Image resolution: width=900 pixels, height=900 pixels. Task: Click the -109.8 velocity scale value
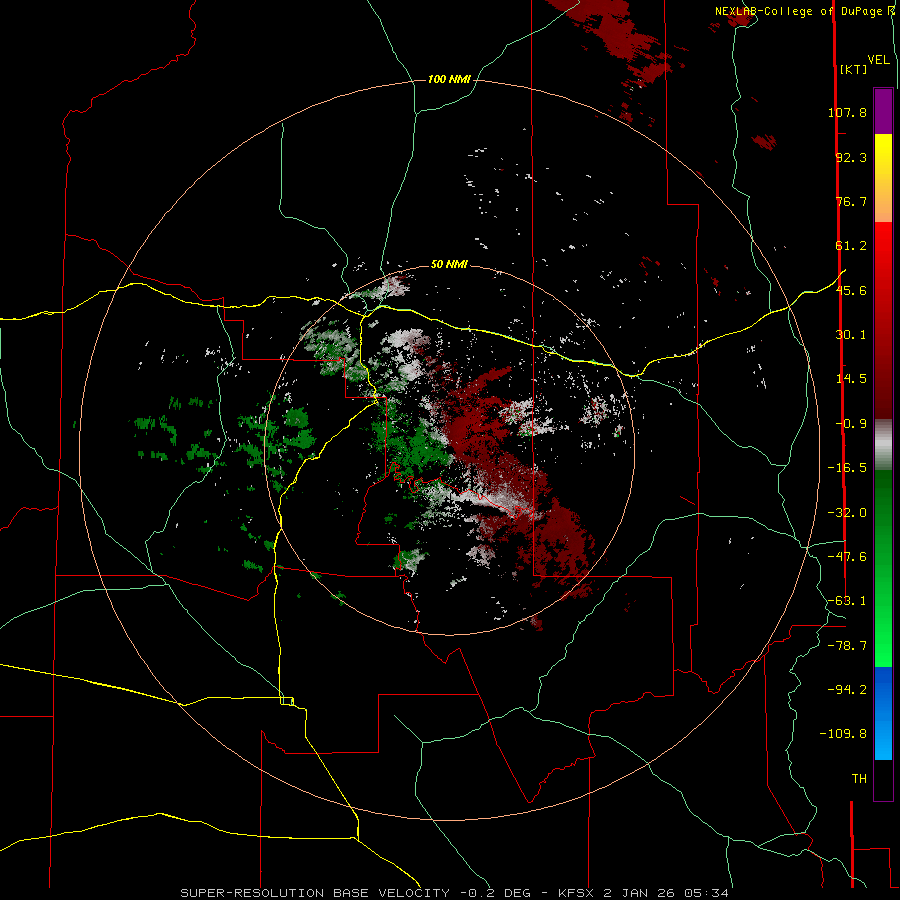tap(843, 734)
